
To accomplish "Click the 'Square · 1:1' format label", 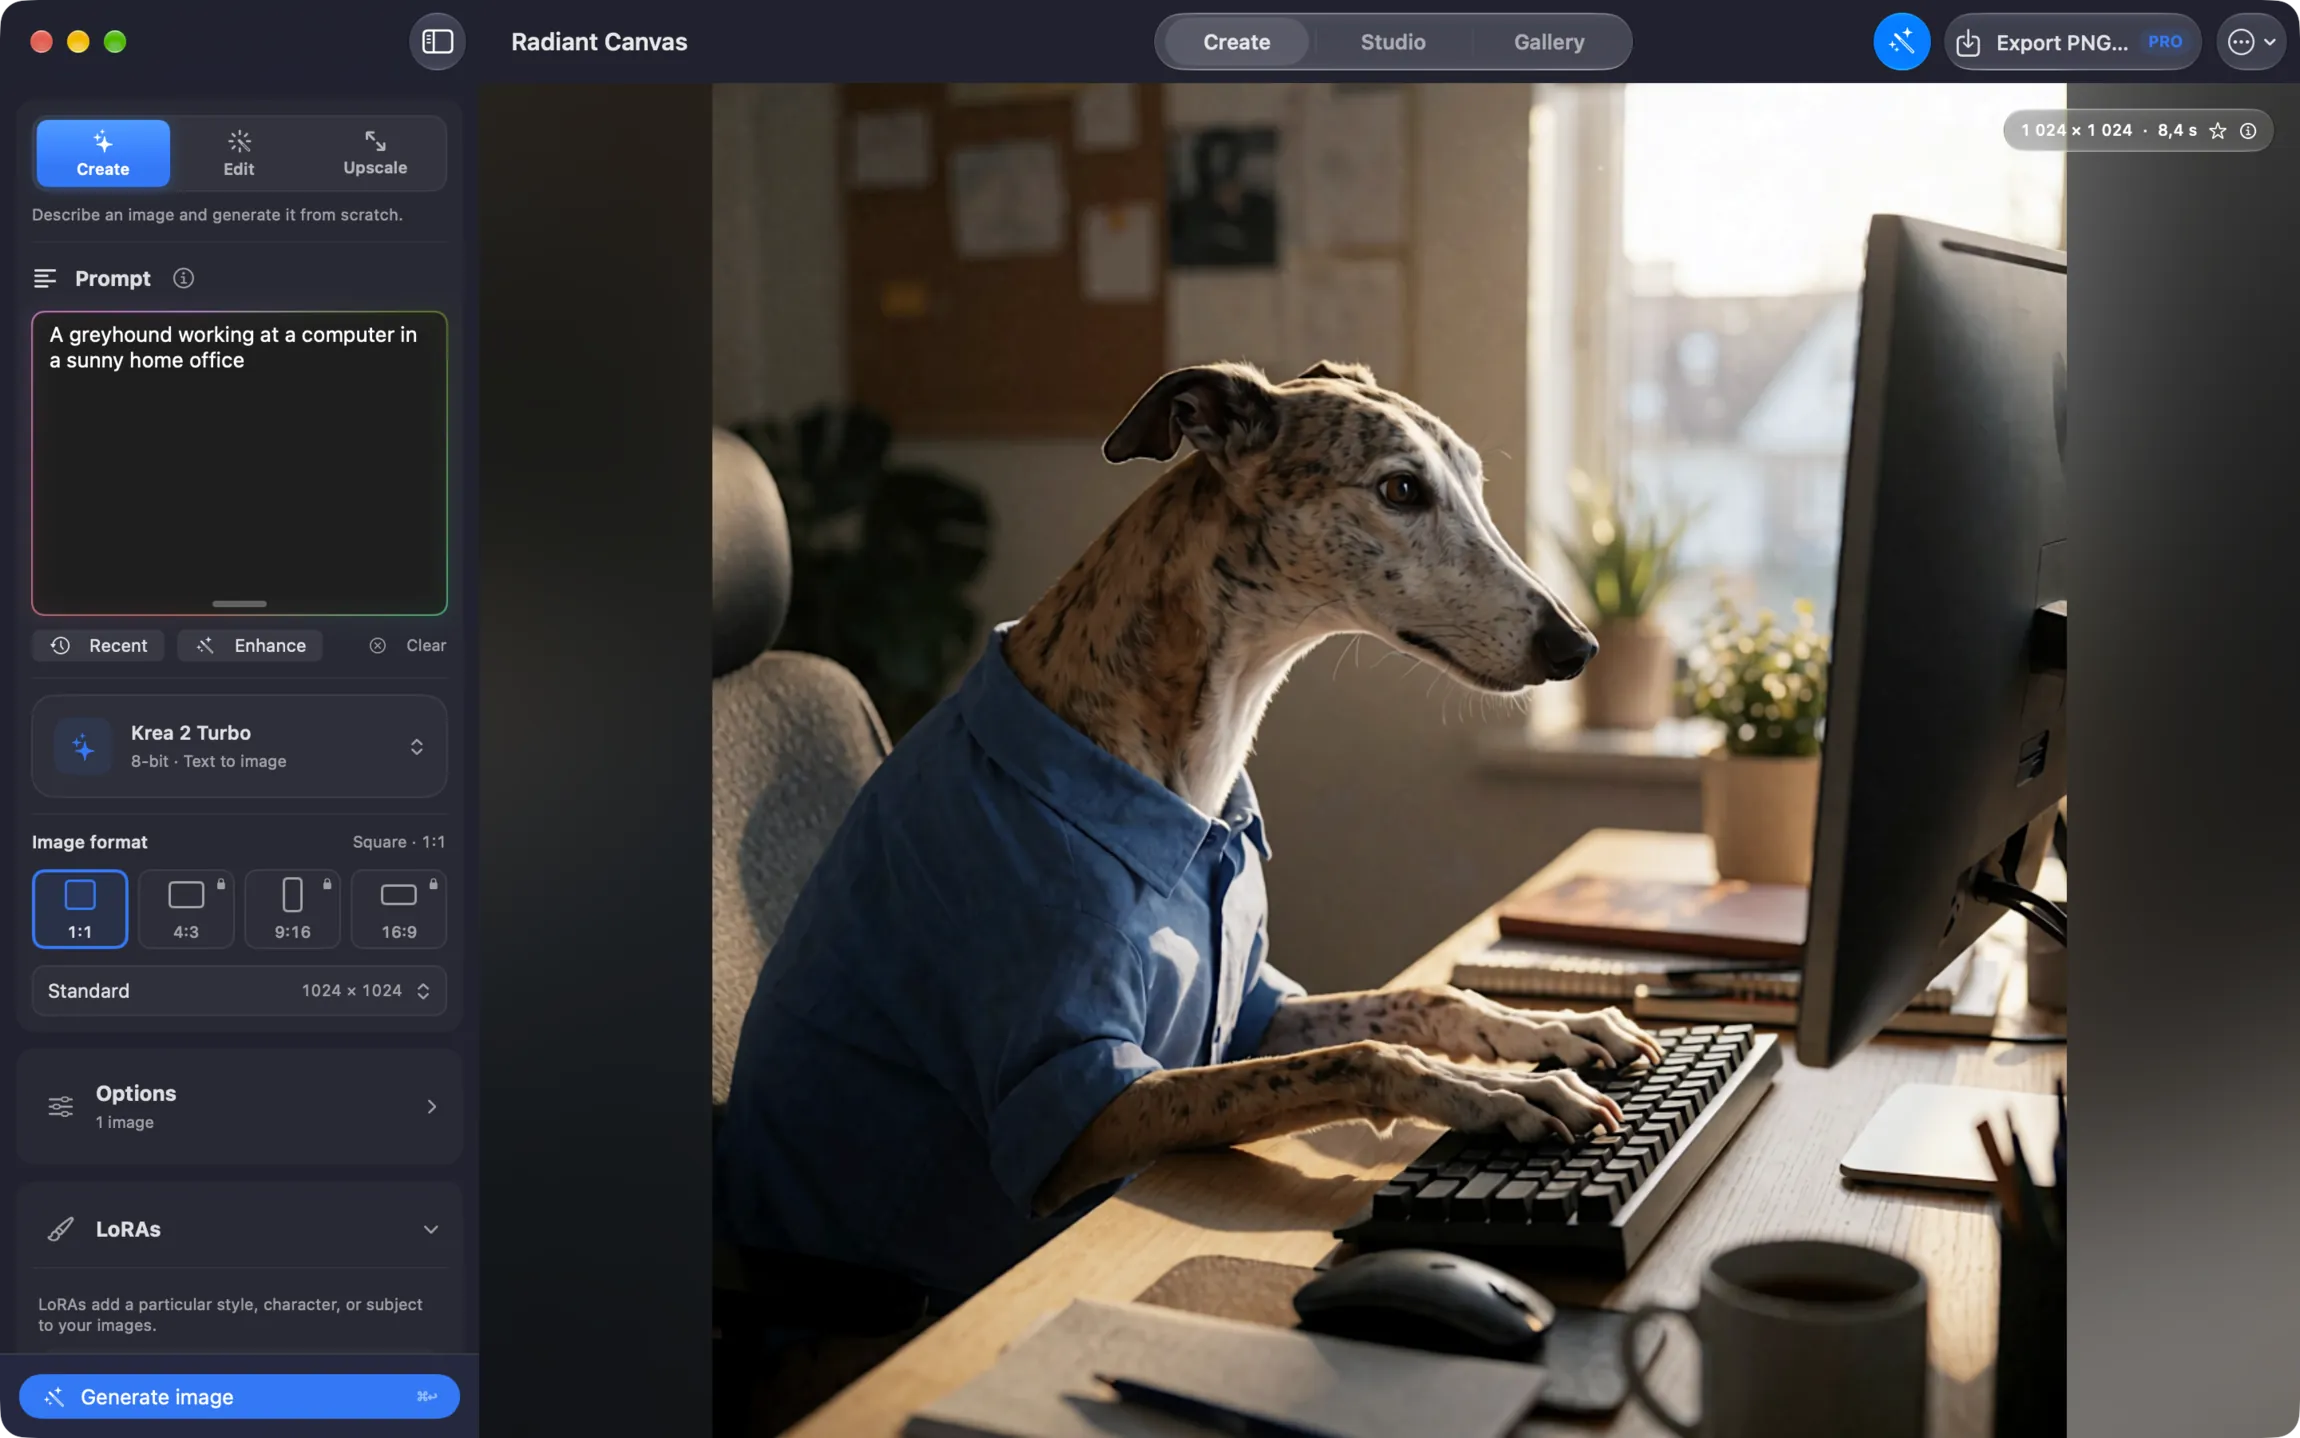I will point(398,842).
